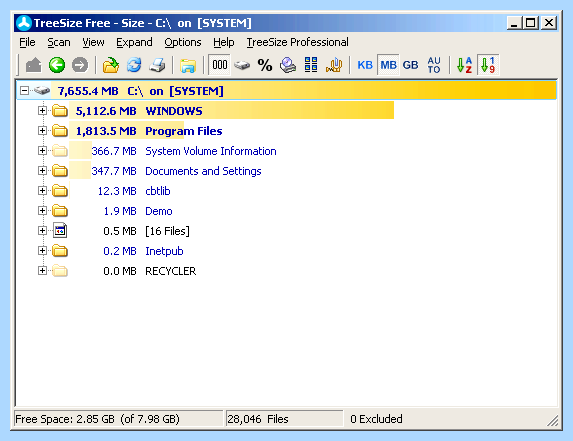Expand the Demo folder
The image size is (573, 441).
[42, 210]
